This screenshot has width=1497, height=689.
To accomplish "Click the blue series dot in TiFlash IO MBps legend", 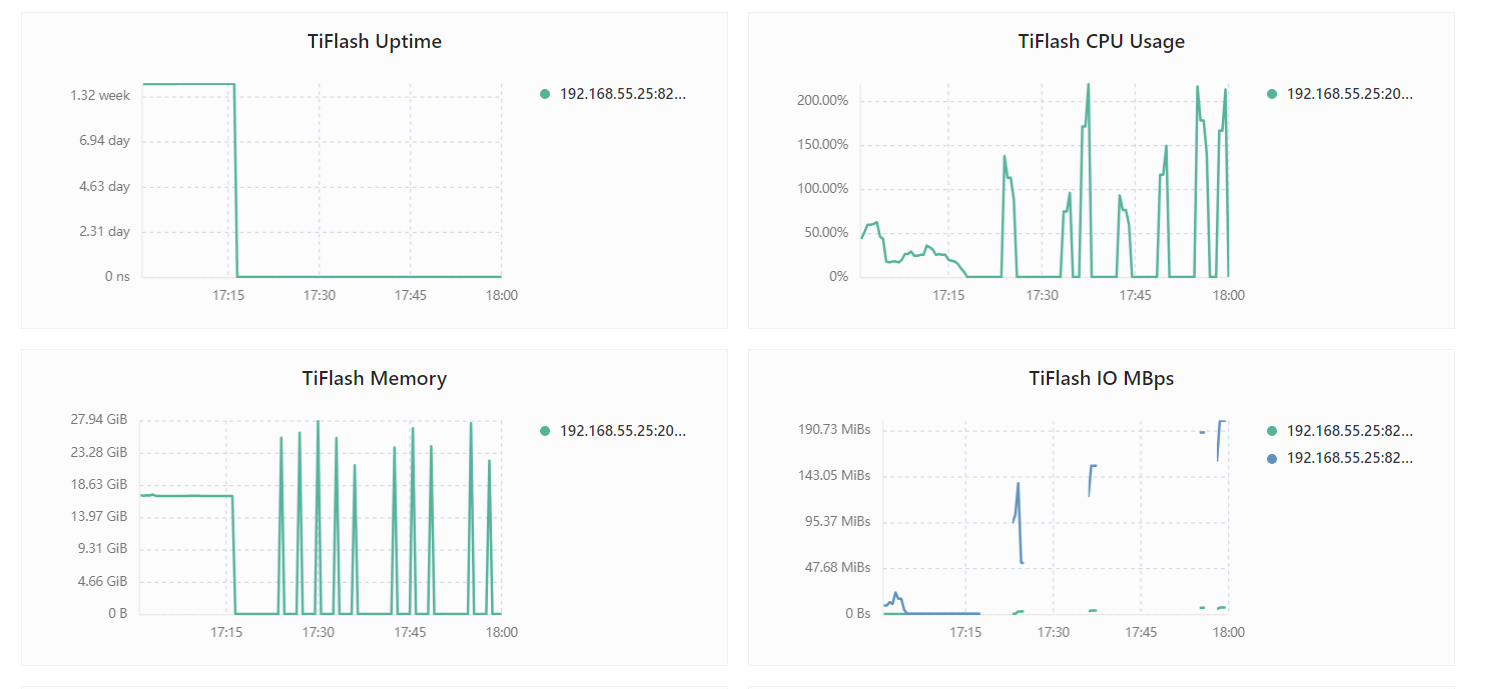I will pos(1272,458).
